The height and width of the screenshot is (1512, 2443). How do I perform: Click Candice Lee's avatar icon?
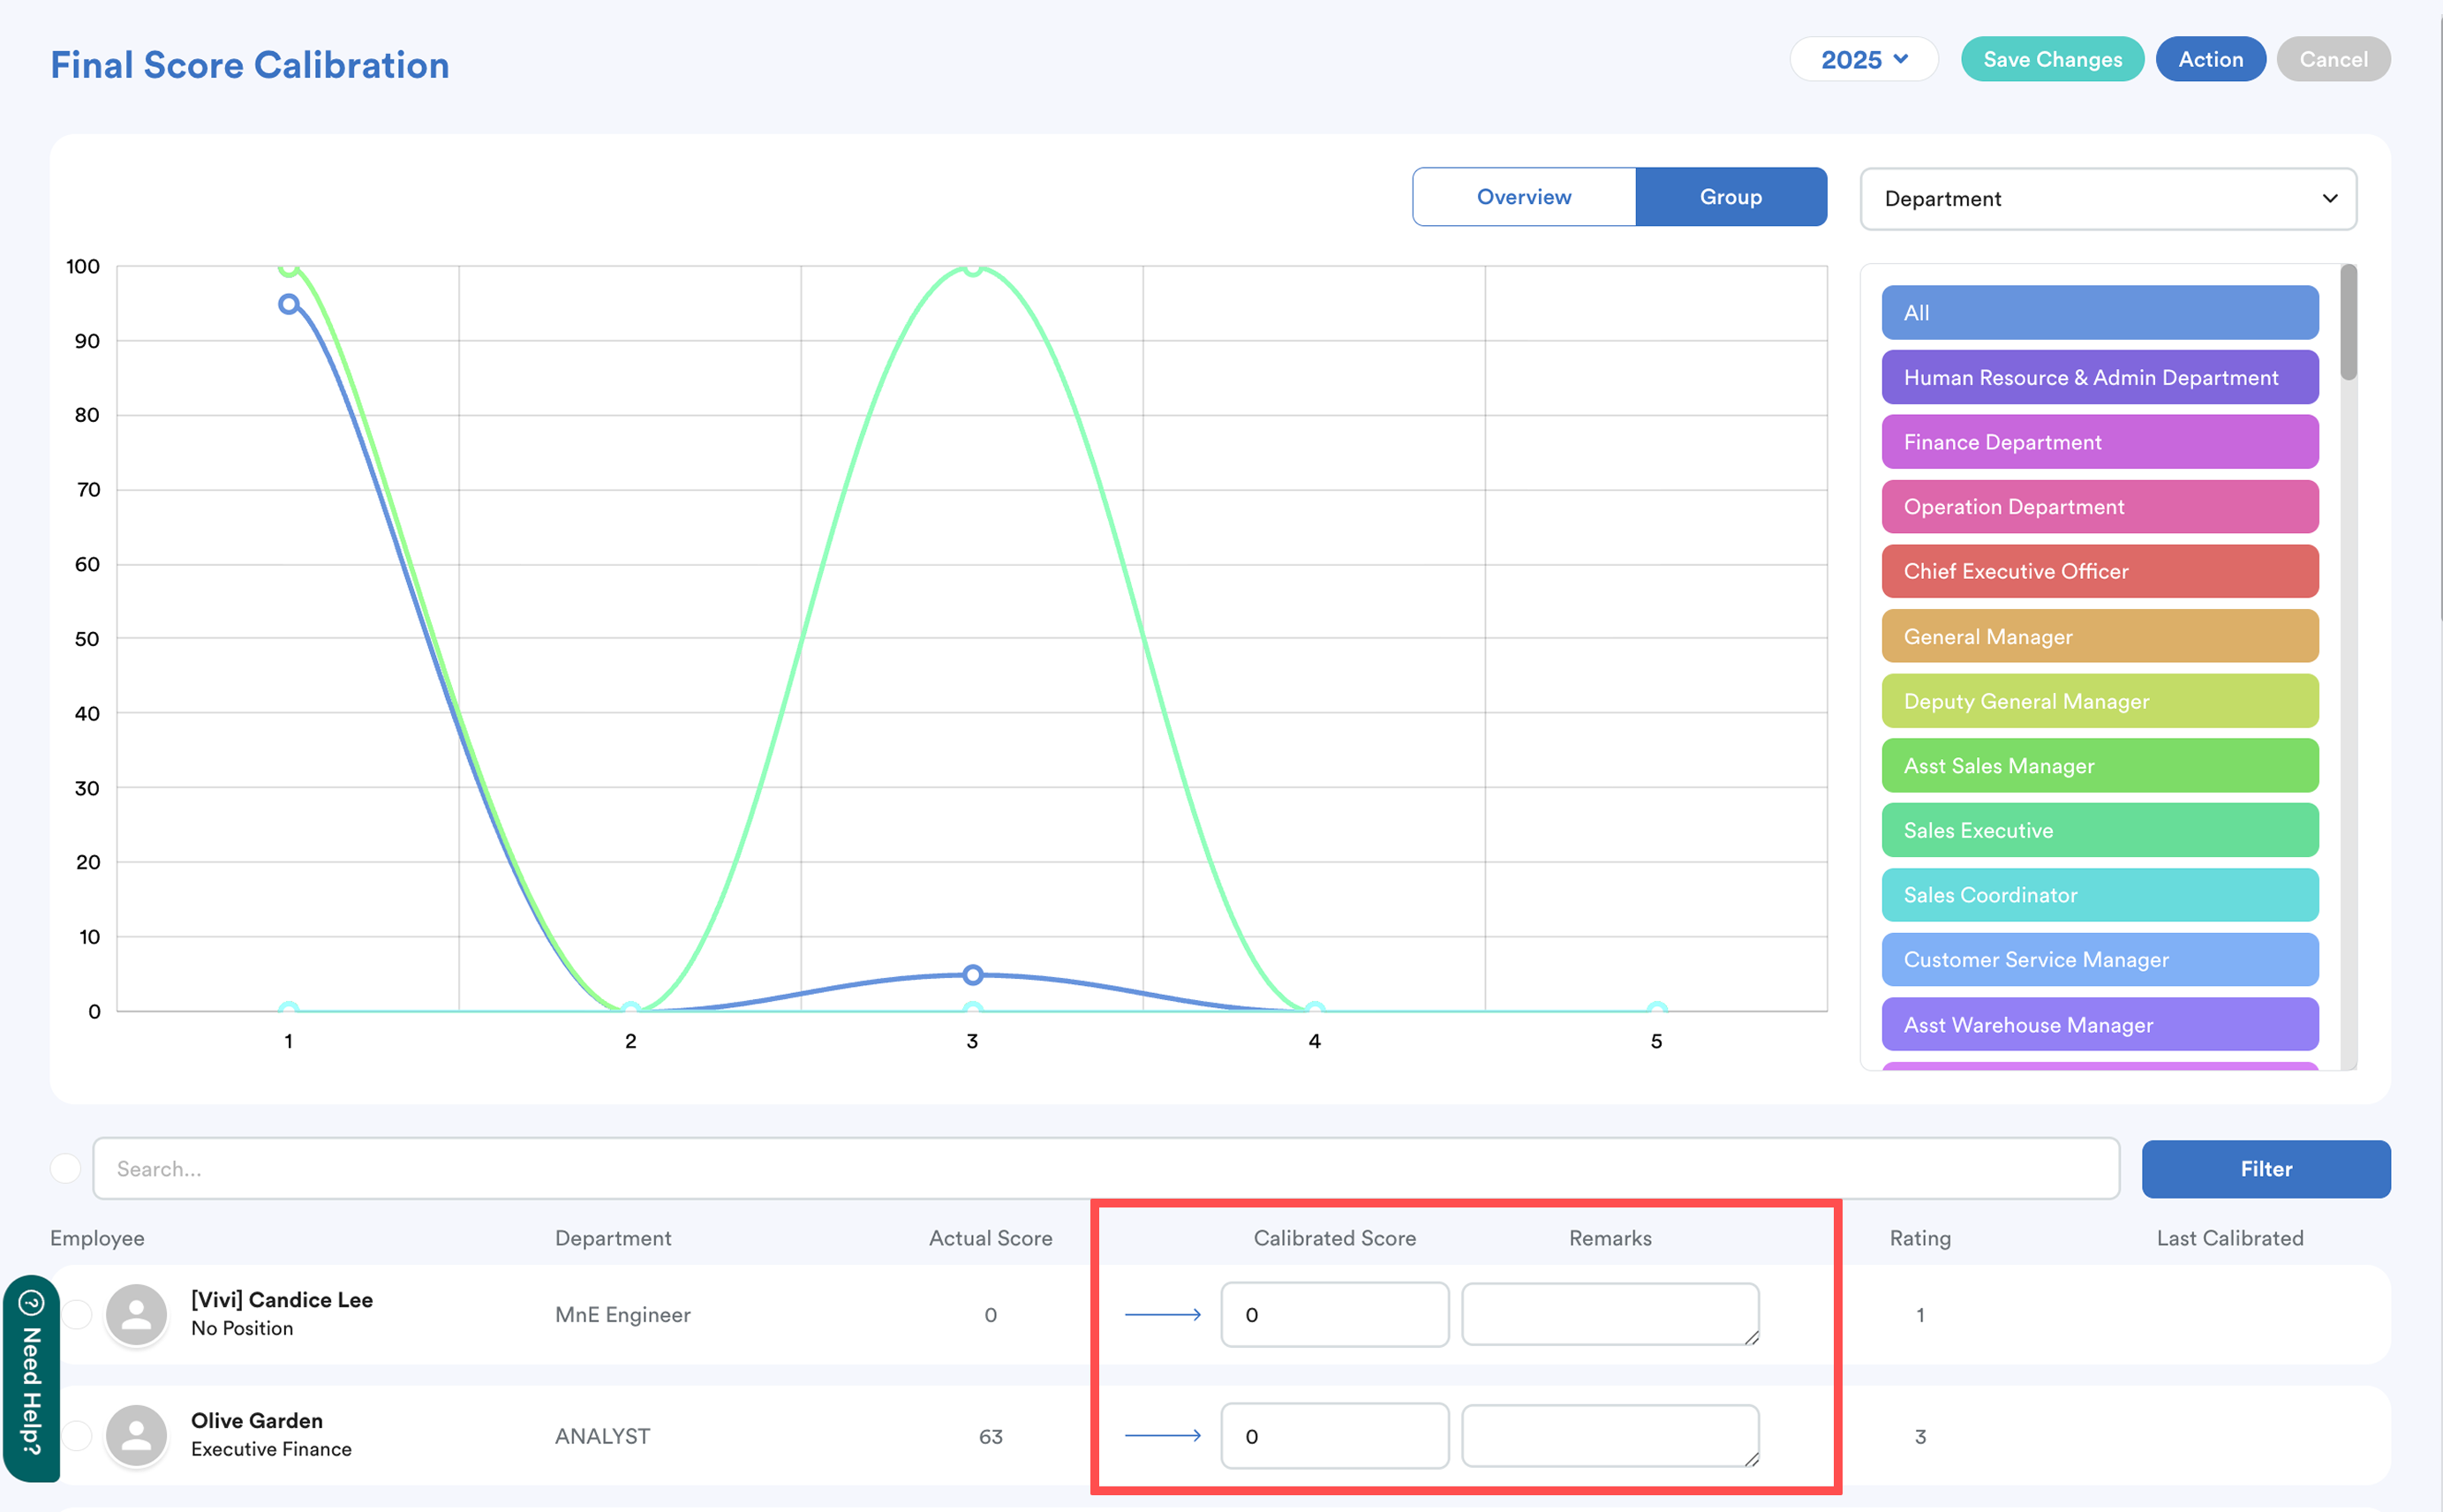click(x=137, y=1314)
